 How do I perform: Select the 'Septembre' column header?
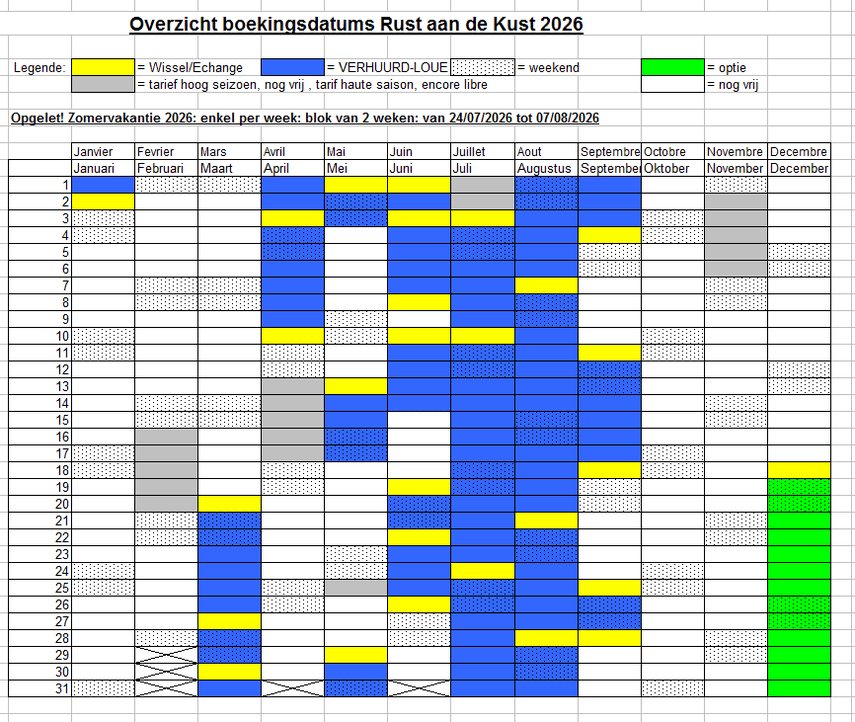(610, 152)
